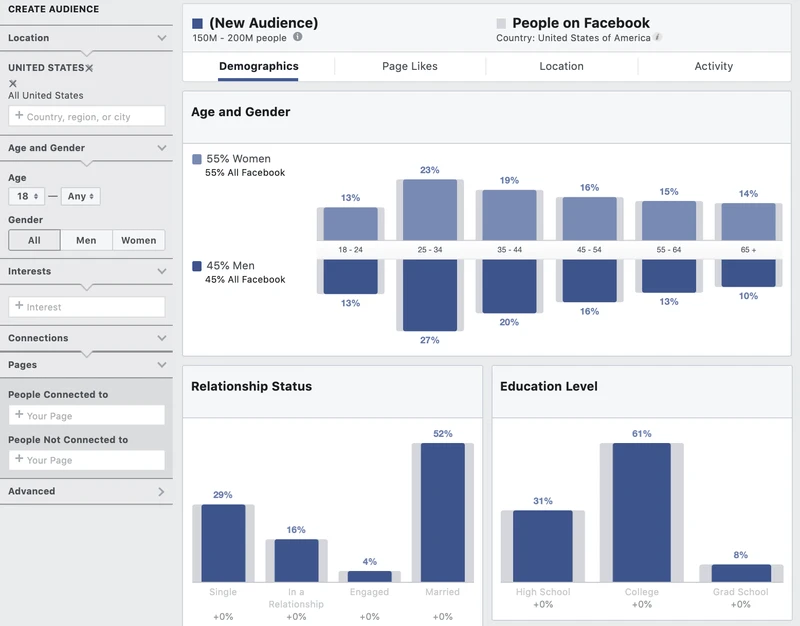Remove UNITED STATES location with X icon
This screenshot has width=800, height=626.
click(89, 68)
